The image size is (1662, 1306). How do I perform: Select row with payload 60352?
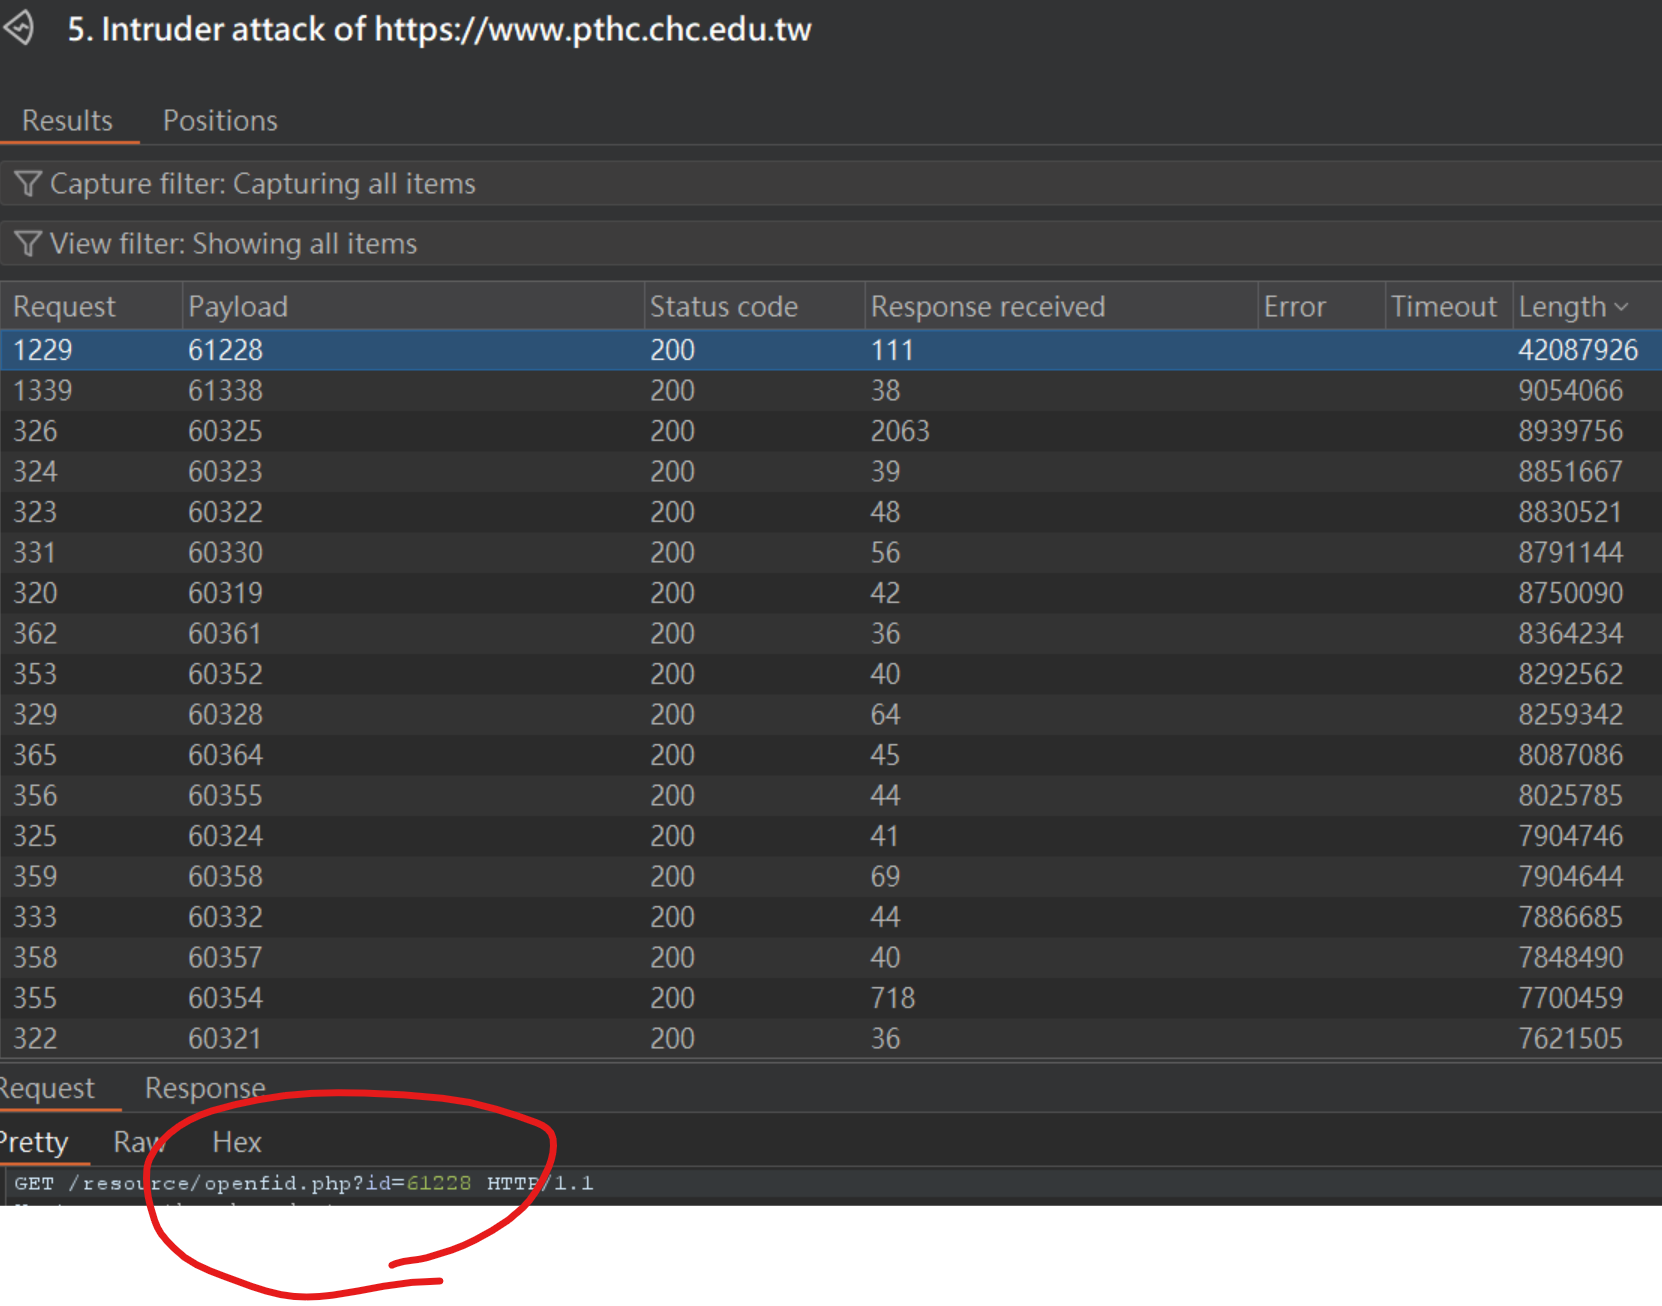tap(831, 674)
